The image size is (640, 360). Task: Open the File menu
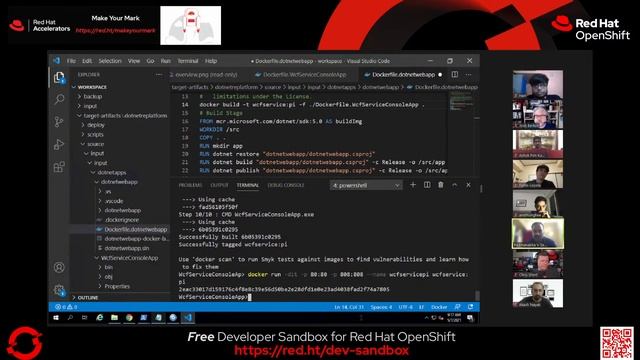(71, 61)
